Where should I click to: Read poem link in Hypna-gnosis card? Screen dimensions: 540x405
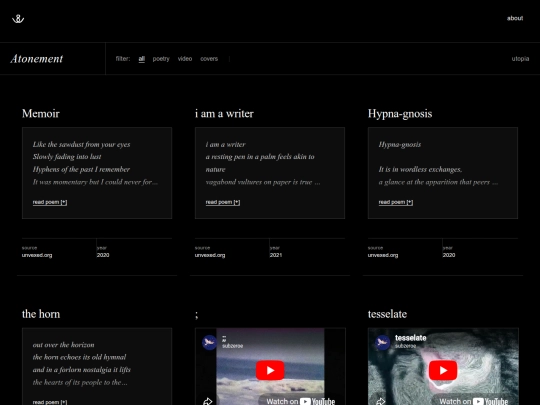click(x=396, y=202)
